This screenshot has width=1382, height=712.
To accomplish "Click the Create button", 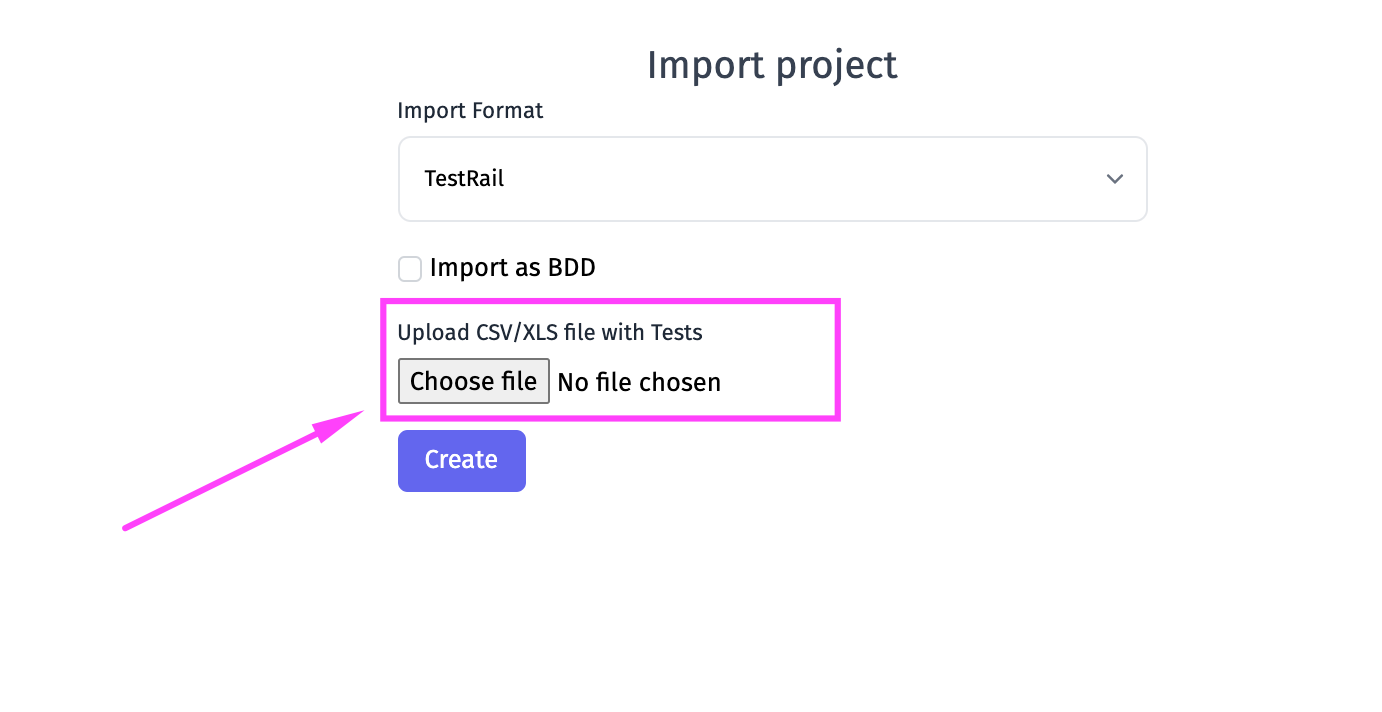I will (462, 461).
